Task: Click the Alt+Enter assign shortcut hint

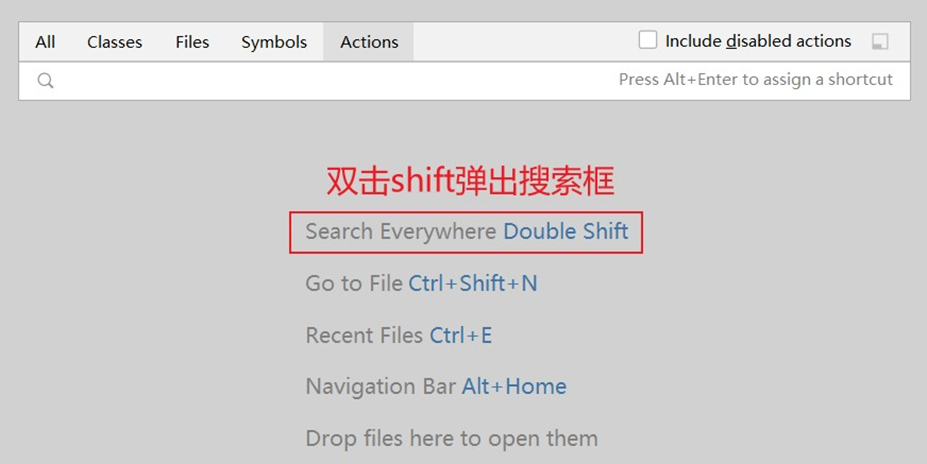Action: [756, 79]
